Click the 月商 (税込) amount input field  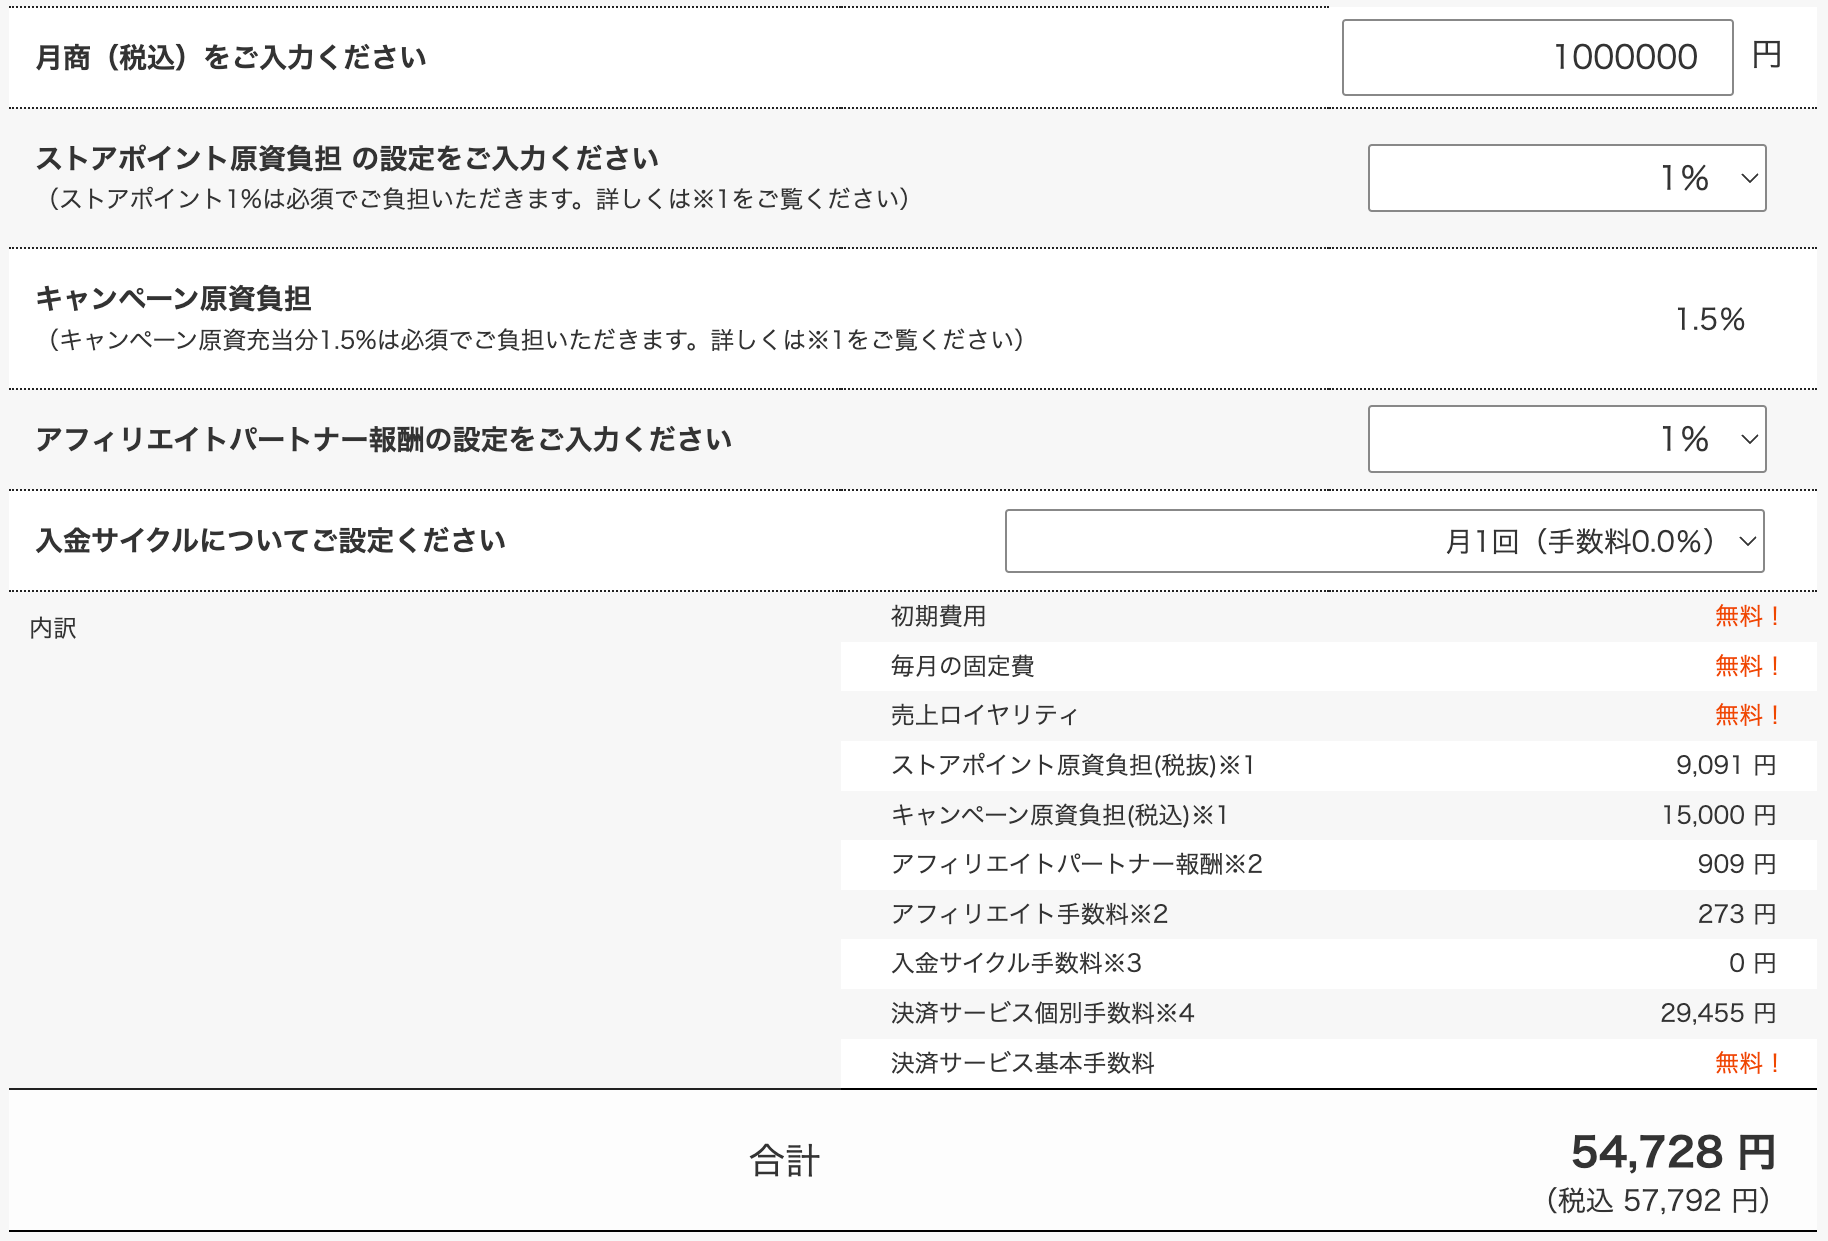(x=1537, y=57)
